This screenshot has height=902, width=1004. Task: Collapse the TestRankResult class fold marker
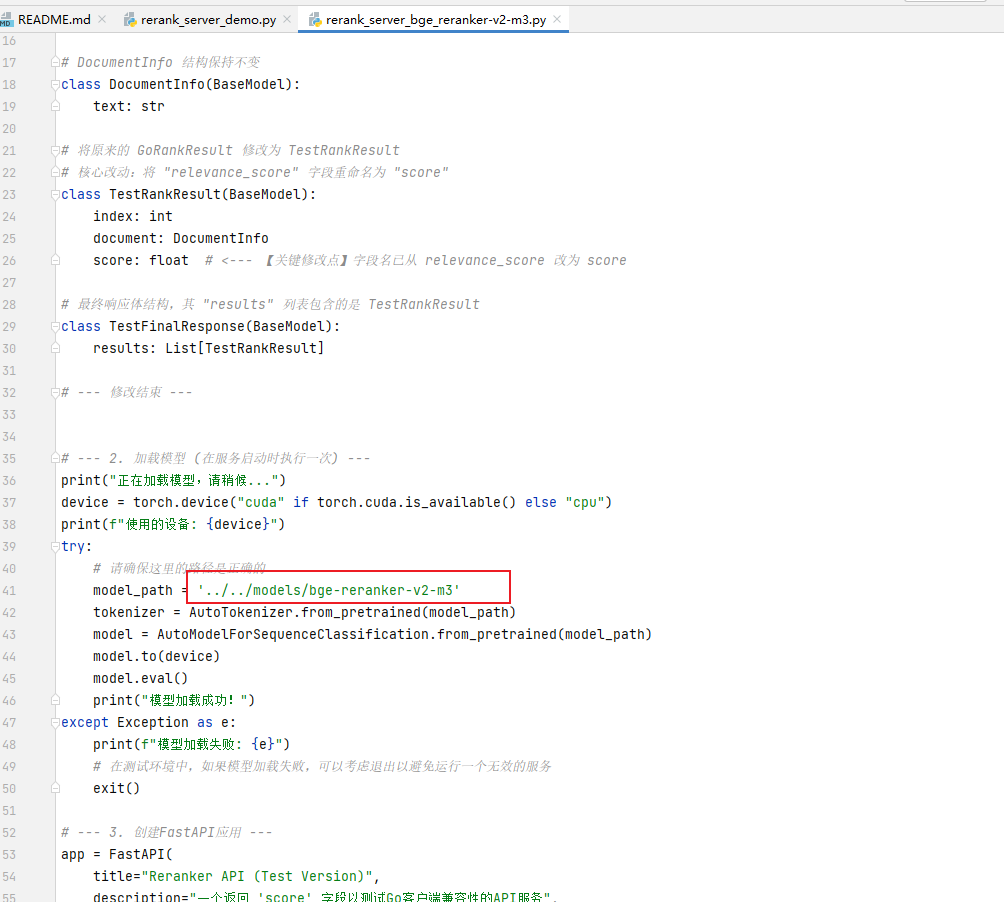55,195
